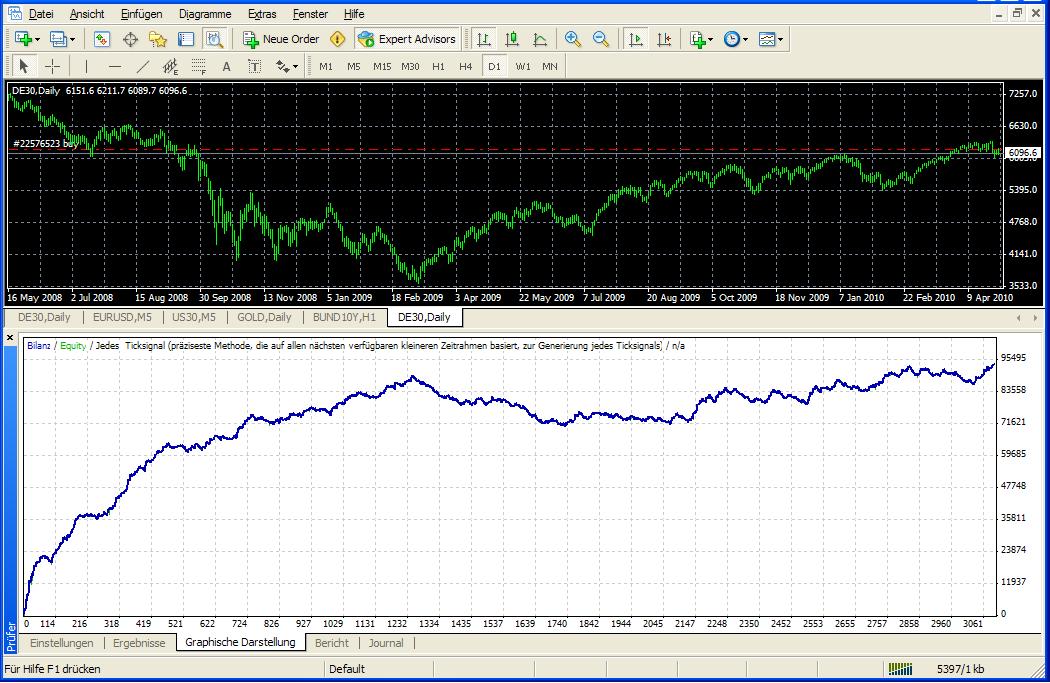1050x683 pixels.
Task: Add a text label with the A tool
Action: (226, 66)
